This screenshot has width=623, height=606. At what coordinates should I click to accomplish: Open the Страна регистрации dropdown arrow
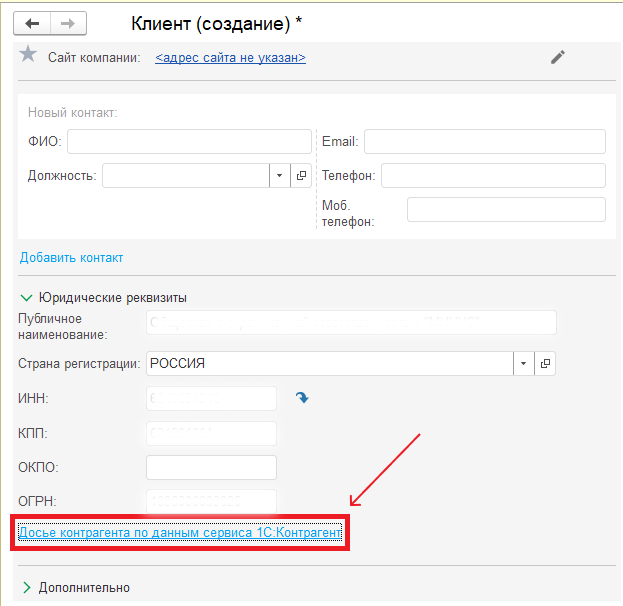coord(523,363)
